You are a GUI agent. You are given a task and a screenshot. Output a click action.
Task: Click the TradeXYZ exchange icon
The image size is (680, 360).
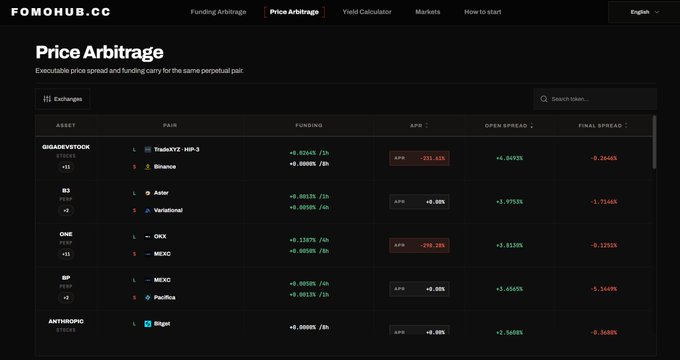pos(147,150)
